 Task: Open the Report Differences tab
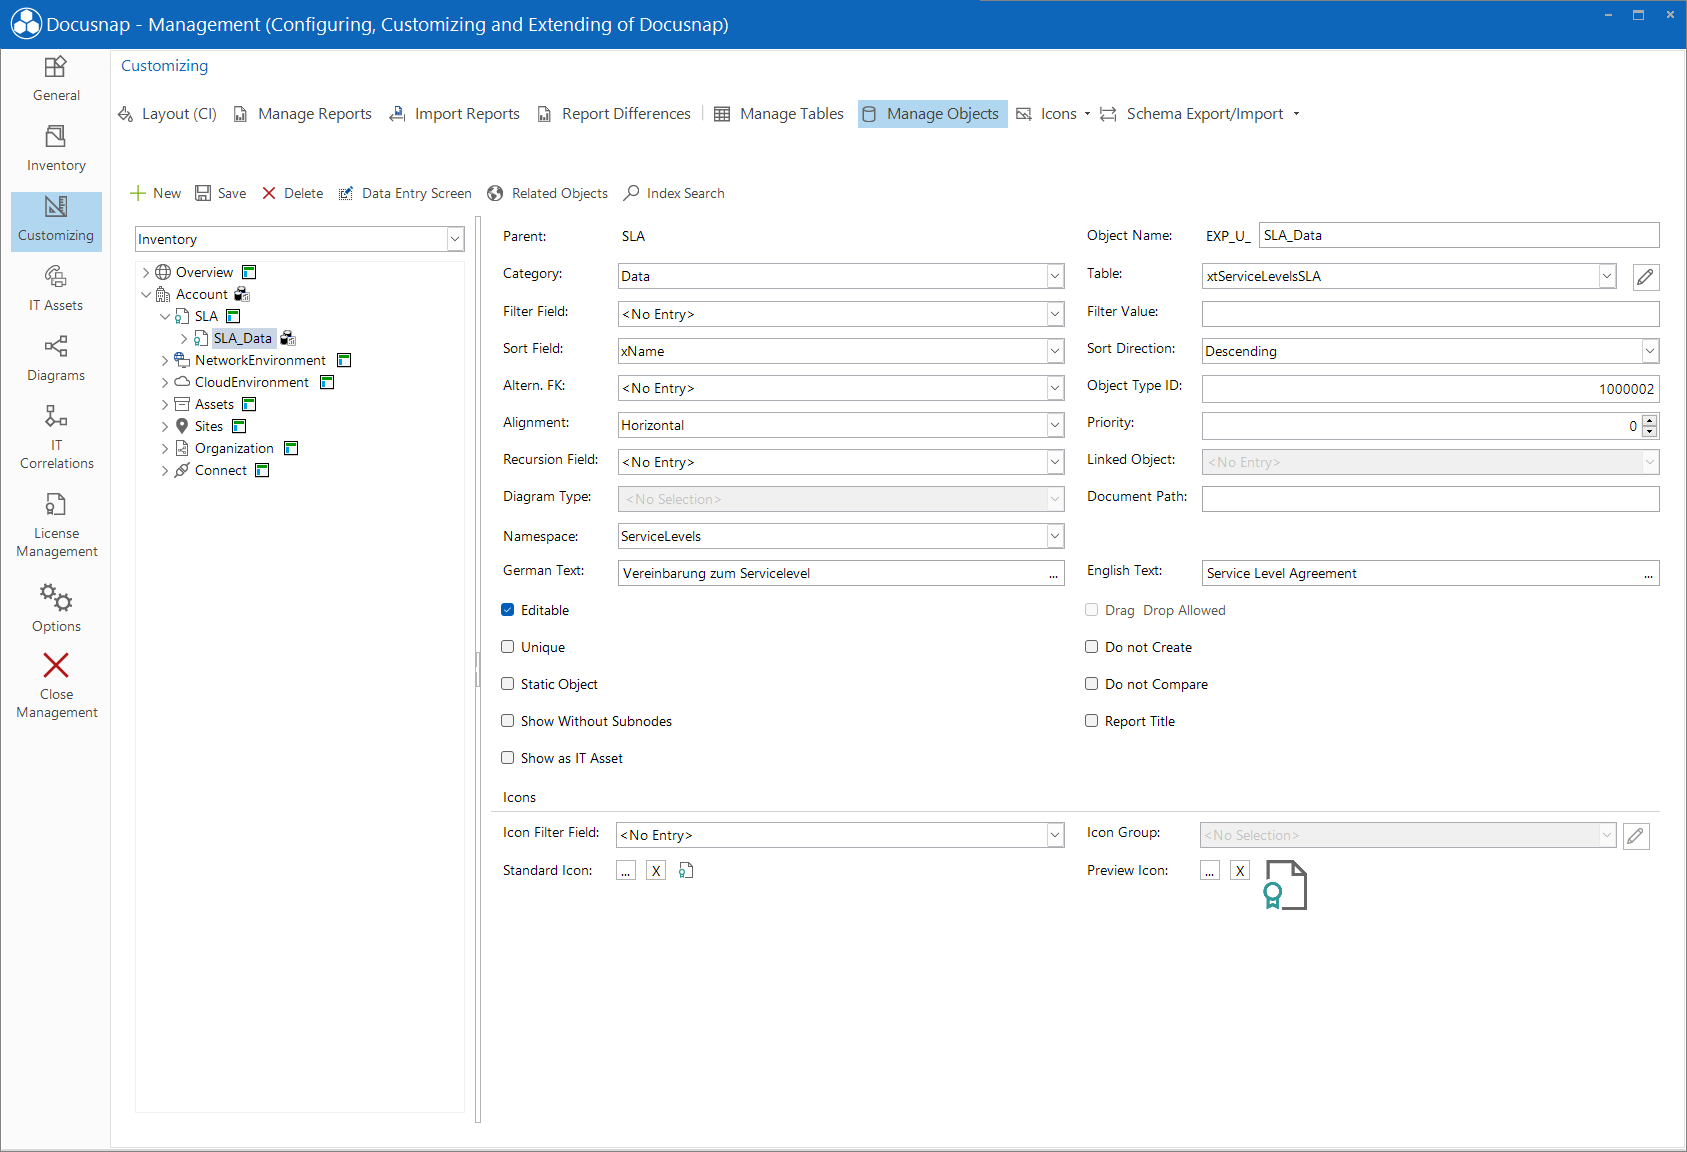click(x=614, y=114)
